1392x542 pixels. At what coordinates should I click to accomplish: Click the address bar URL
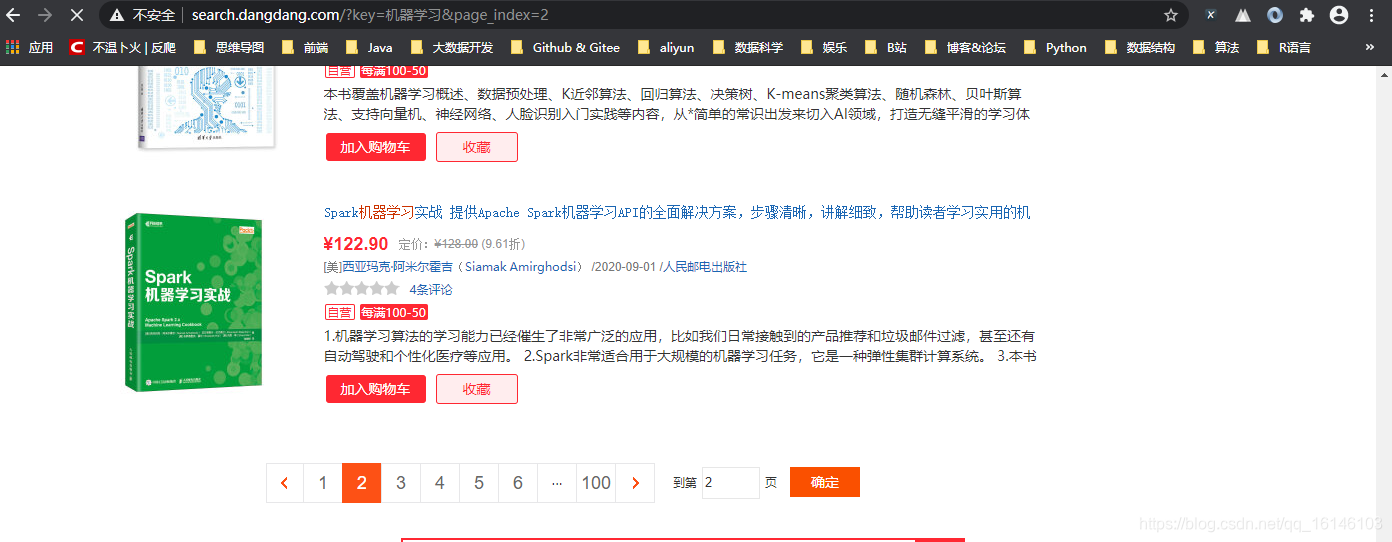(x=370, y=15)
